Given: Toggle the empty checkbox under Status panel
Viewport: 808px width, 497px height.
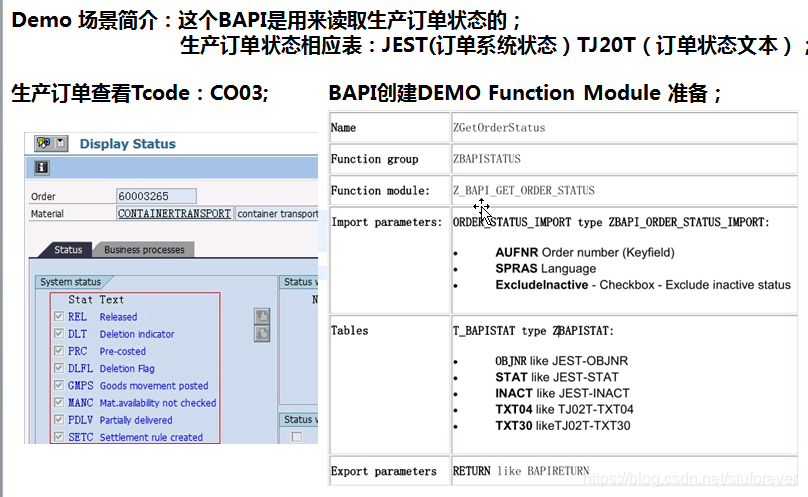Looking at the screenshot, I should point(296,437).
